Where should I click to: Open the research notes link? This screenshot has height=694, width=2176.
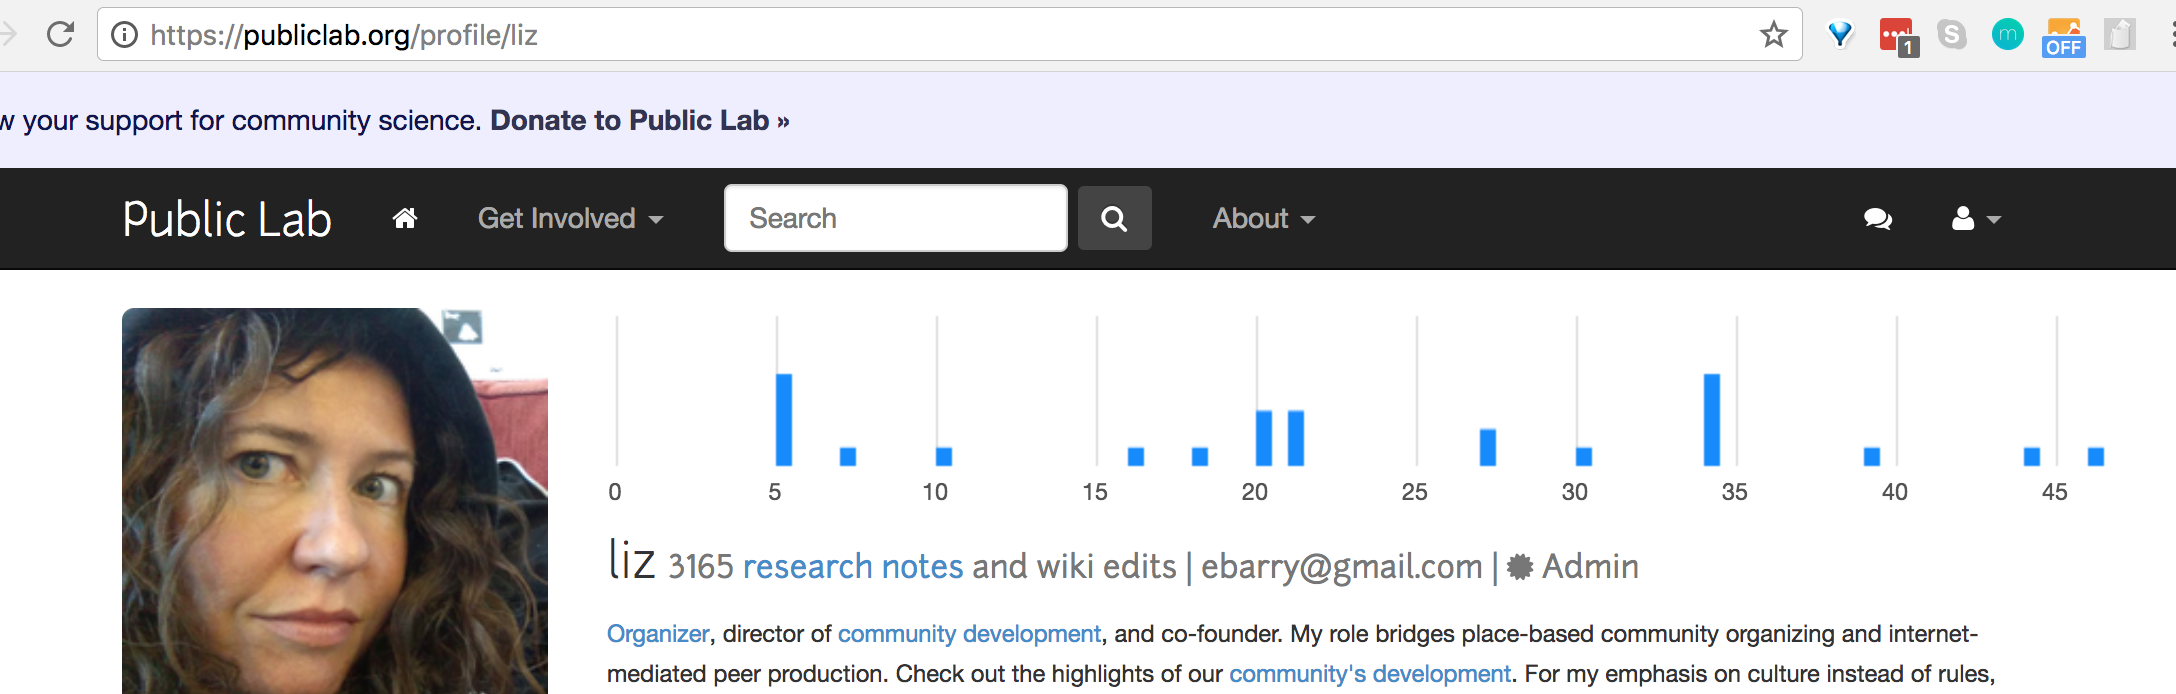[x=853, y=566]
